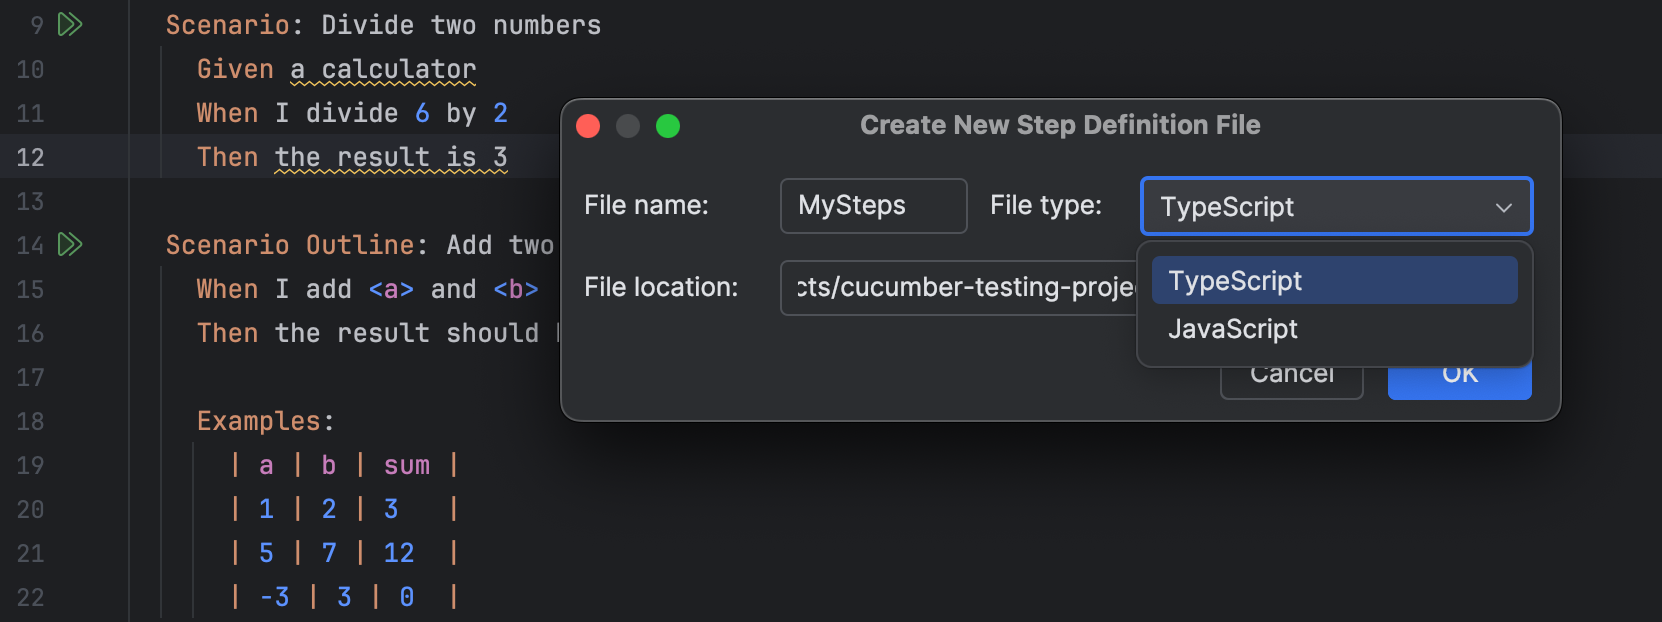
Task: Click the <a> placeholder on line 15
Action: (x=393, y=288)
